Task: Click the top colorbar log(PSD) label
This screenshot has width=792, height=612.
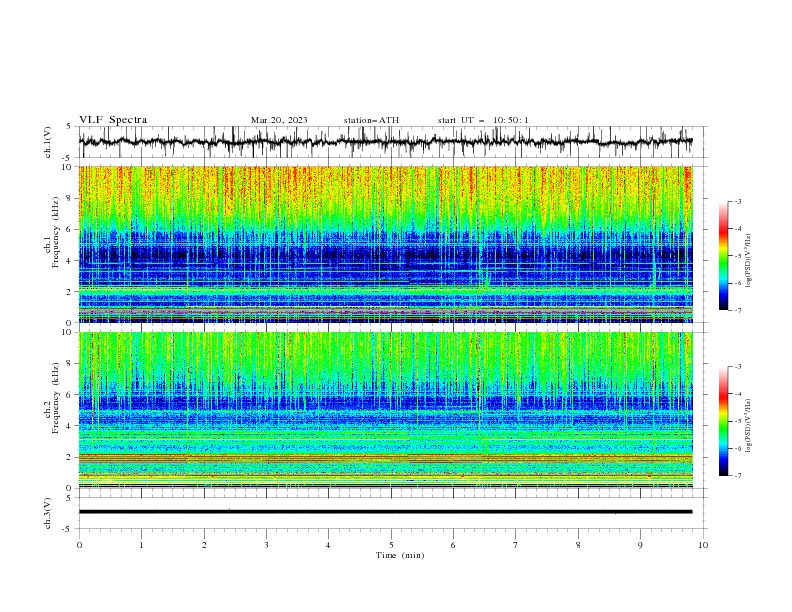Action: (748, 261)
